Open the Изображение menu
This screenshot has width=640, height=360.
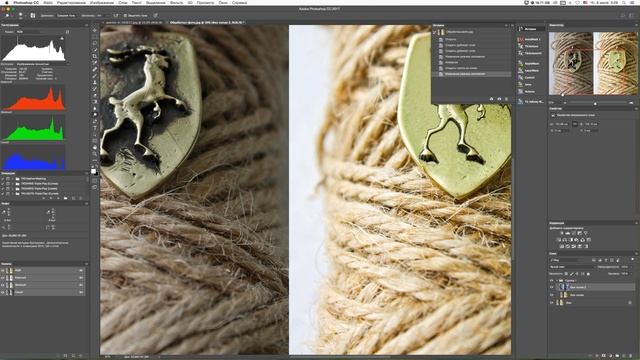pyautogui.click(x=102, y=2)
